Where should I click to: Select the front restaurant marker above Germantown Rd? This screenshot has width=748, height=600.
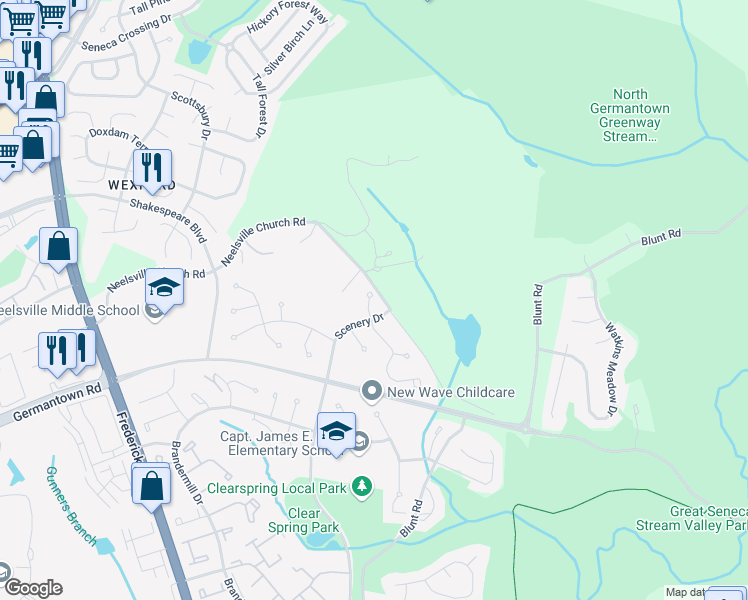[57, 353]
